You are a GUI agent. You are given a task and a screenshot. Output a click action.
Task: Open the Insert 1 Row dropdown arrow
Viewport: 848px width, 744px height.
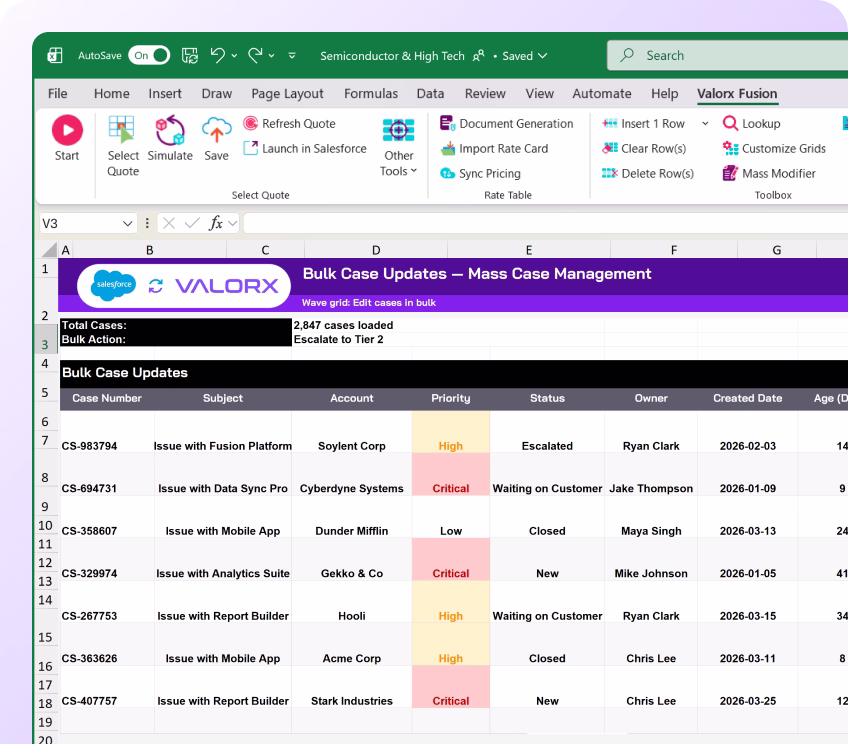point(705,124)
